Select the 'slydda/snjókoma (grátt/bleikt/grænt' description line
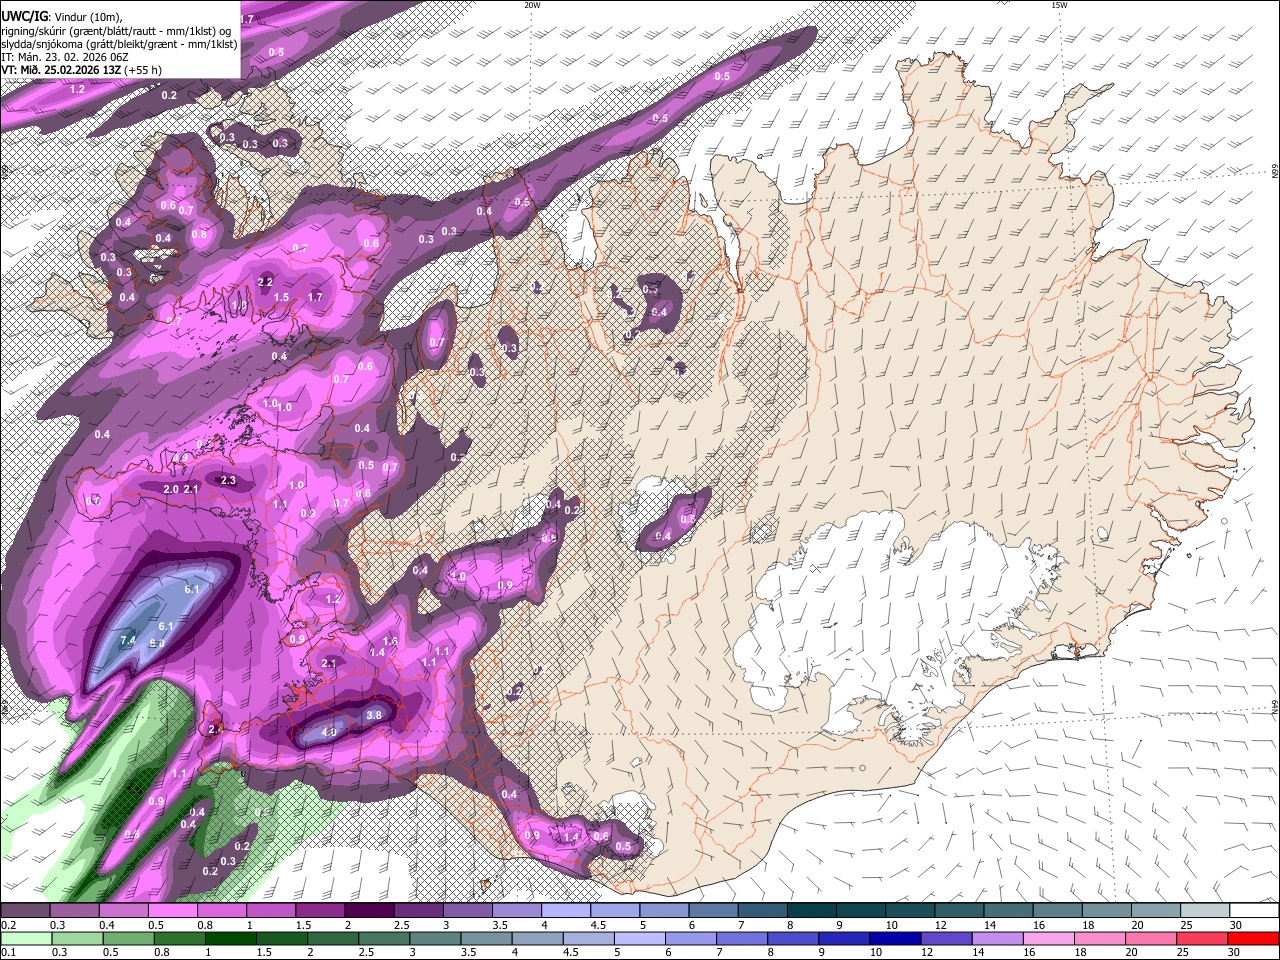Screen dimensions: 1280x960 pos(119,44)
